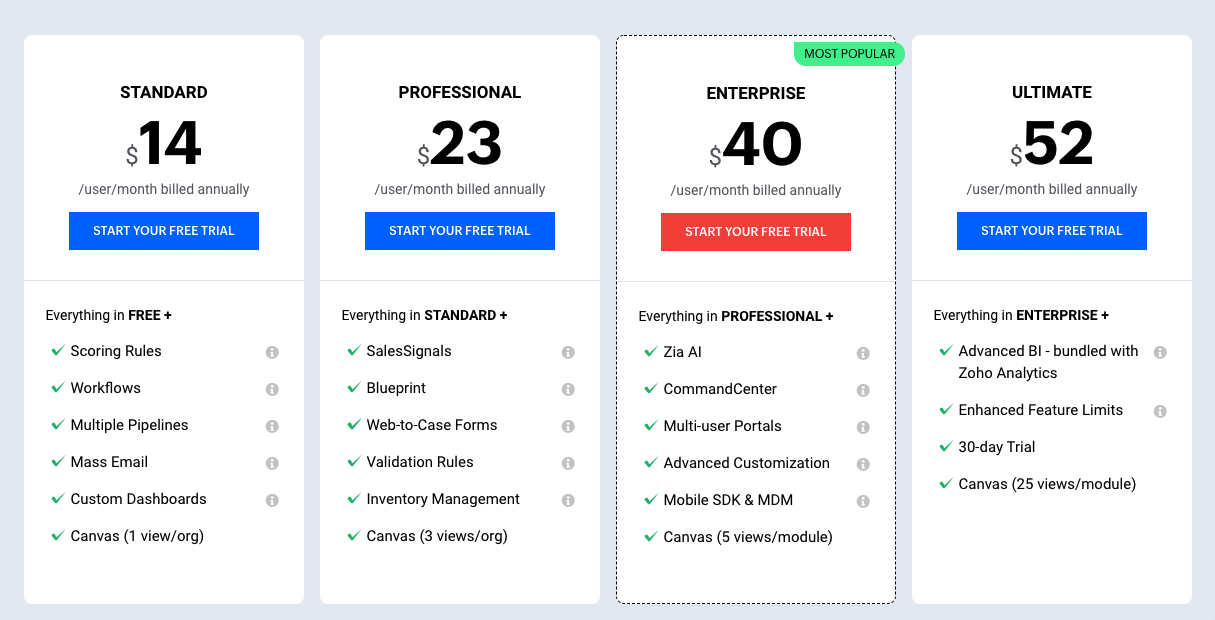Show info for CommandCenter feature
Image resolution: width=1215 pixels, height=620 pixels.
tap(863, 391)
